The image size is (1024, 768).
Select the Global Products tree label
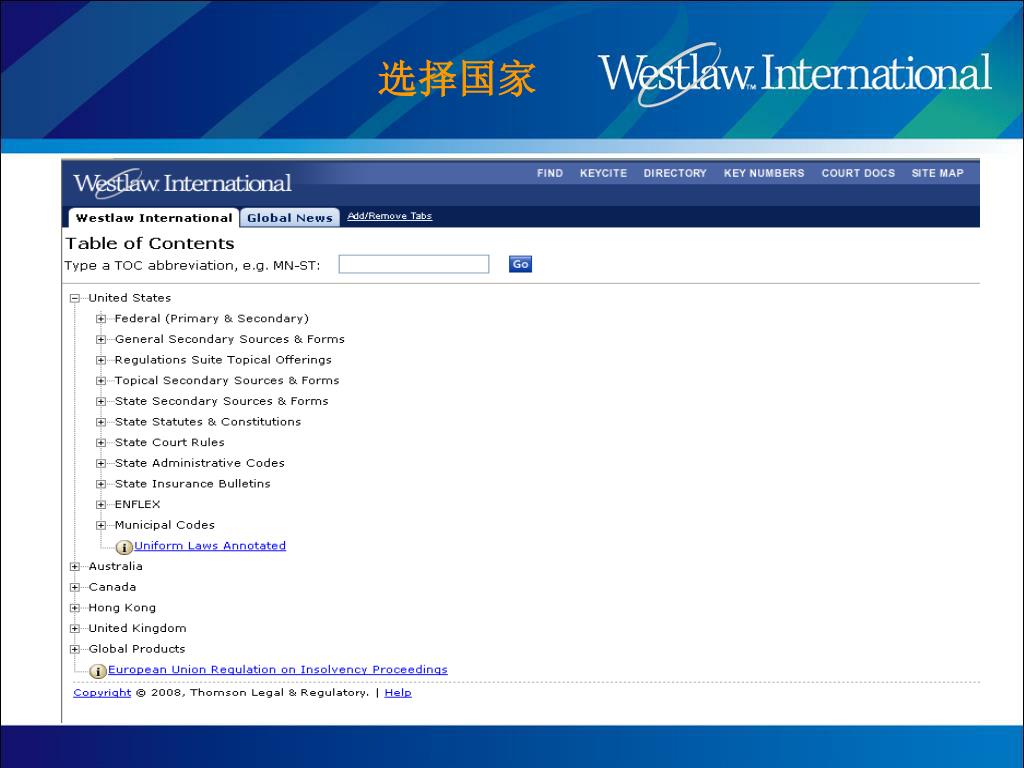pyautogui.click(x=137, y=649)
